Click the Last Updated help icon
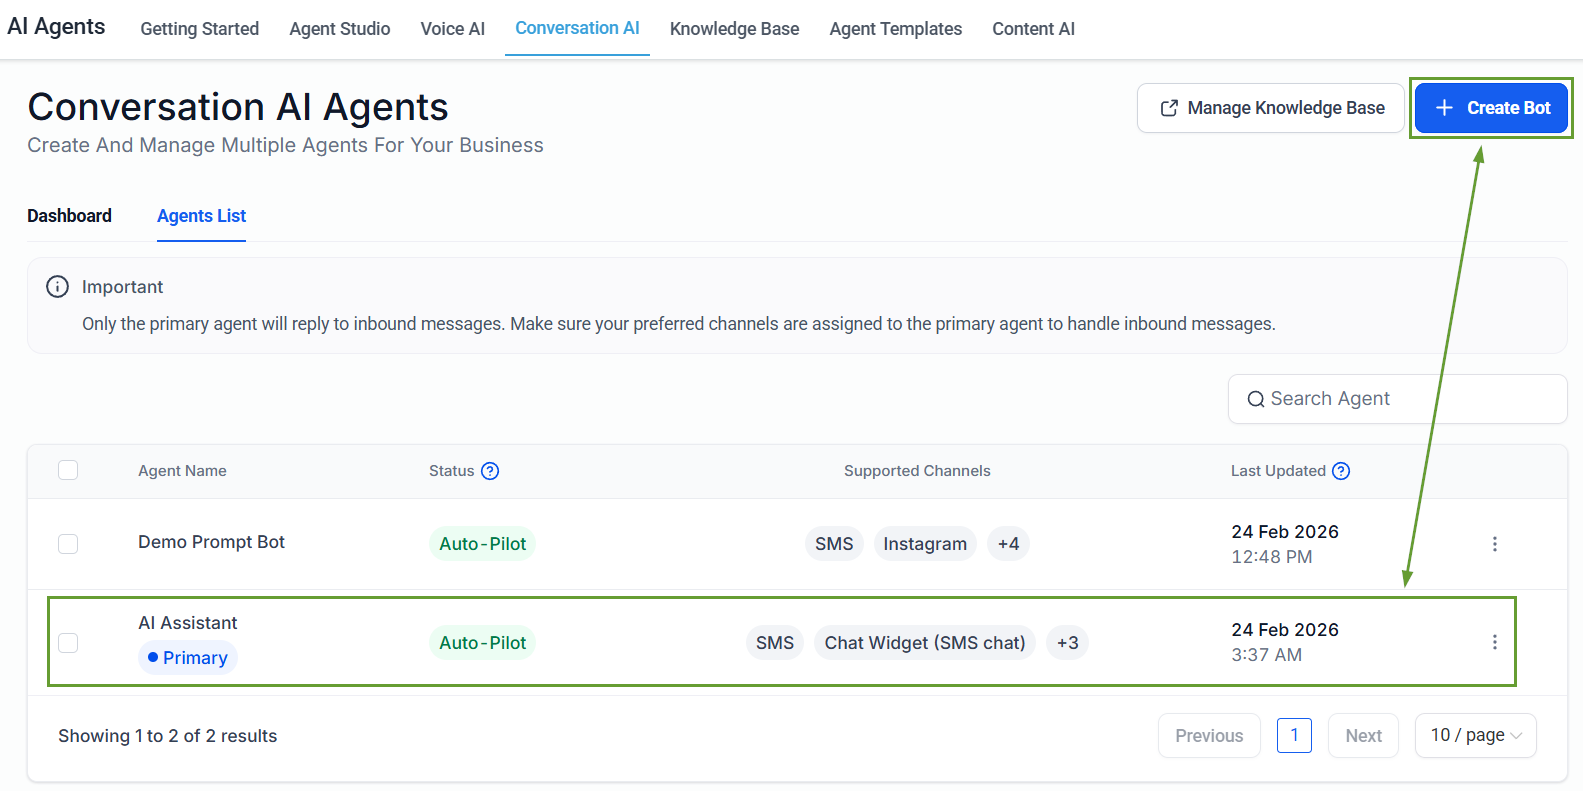 (x=1341, y=471)
